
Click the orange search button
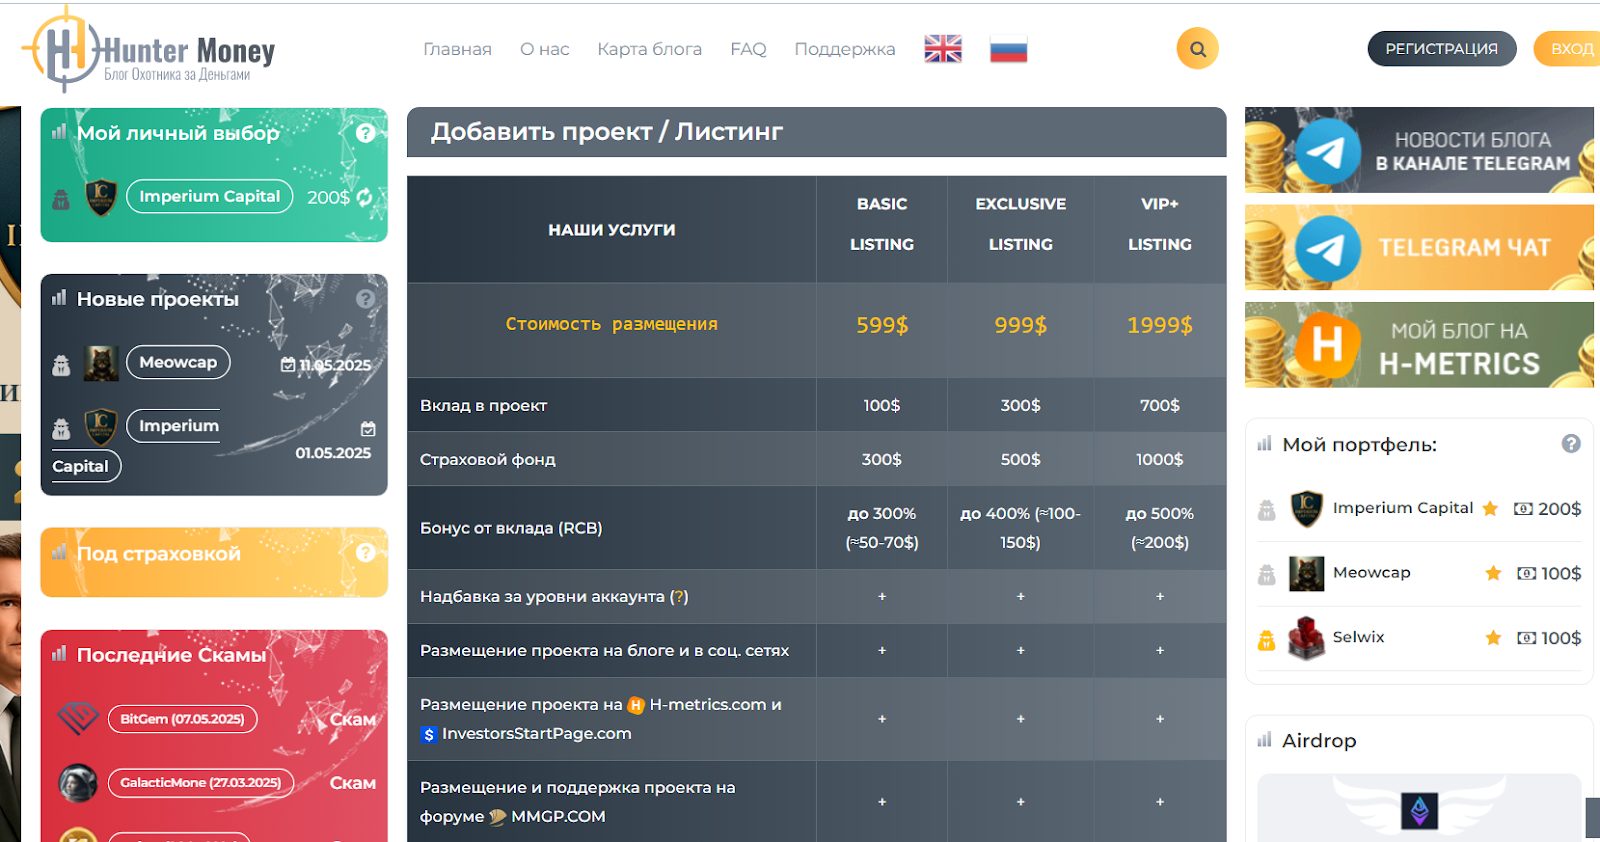[1198, 48]
